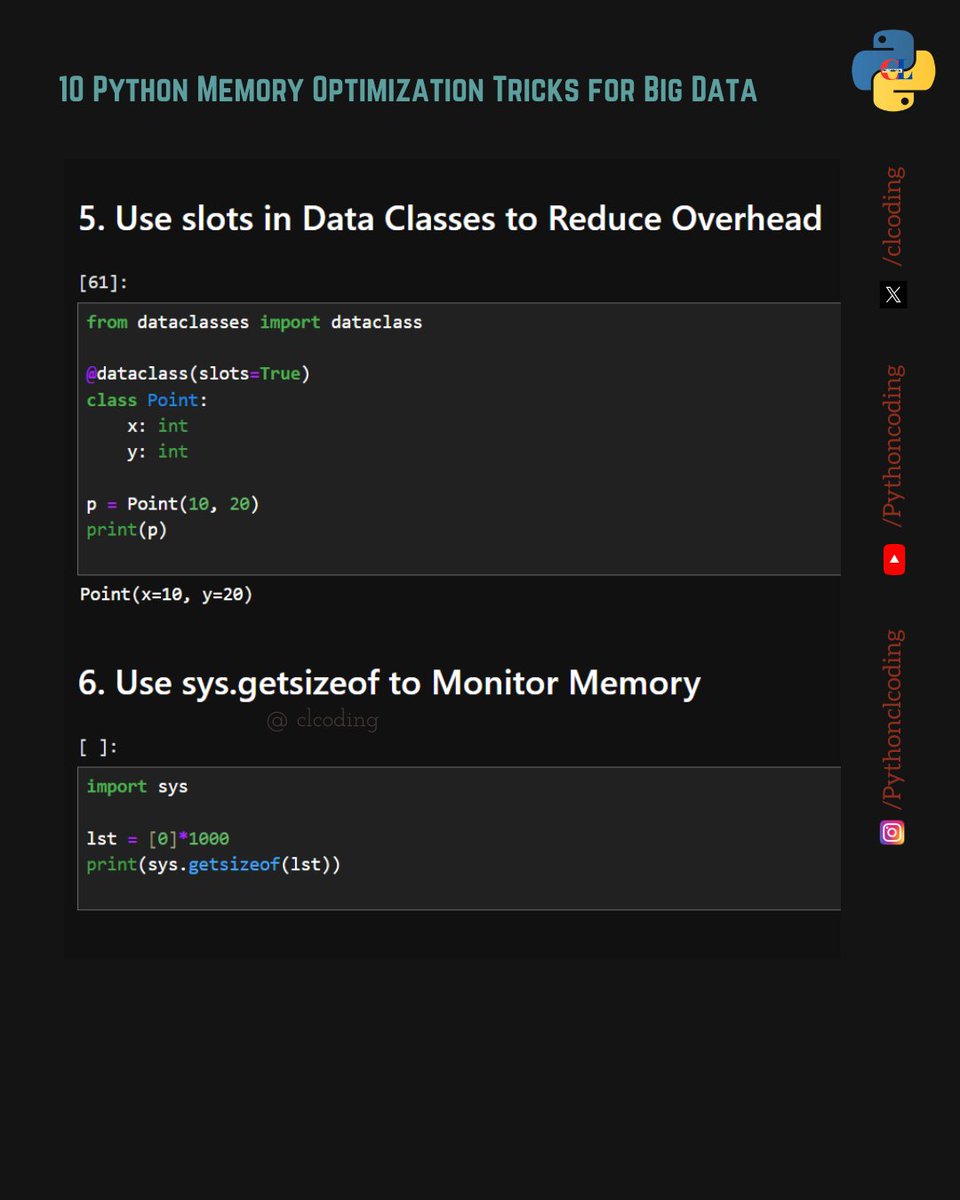Click the Python logo in the top-right corner

click(893, 72)
